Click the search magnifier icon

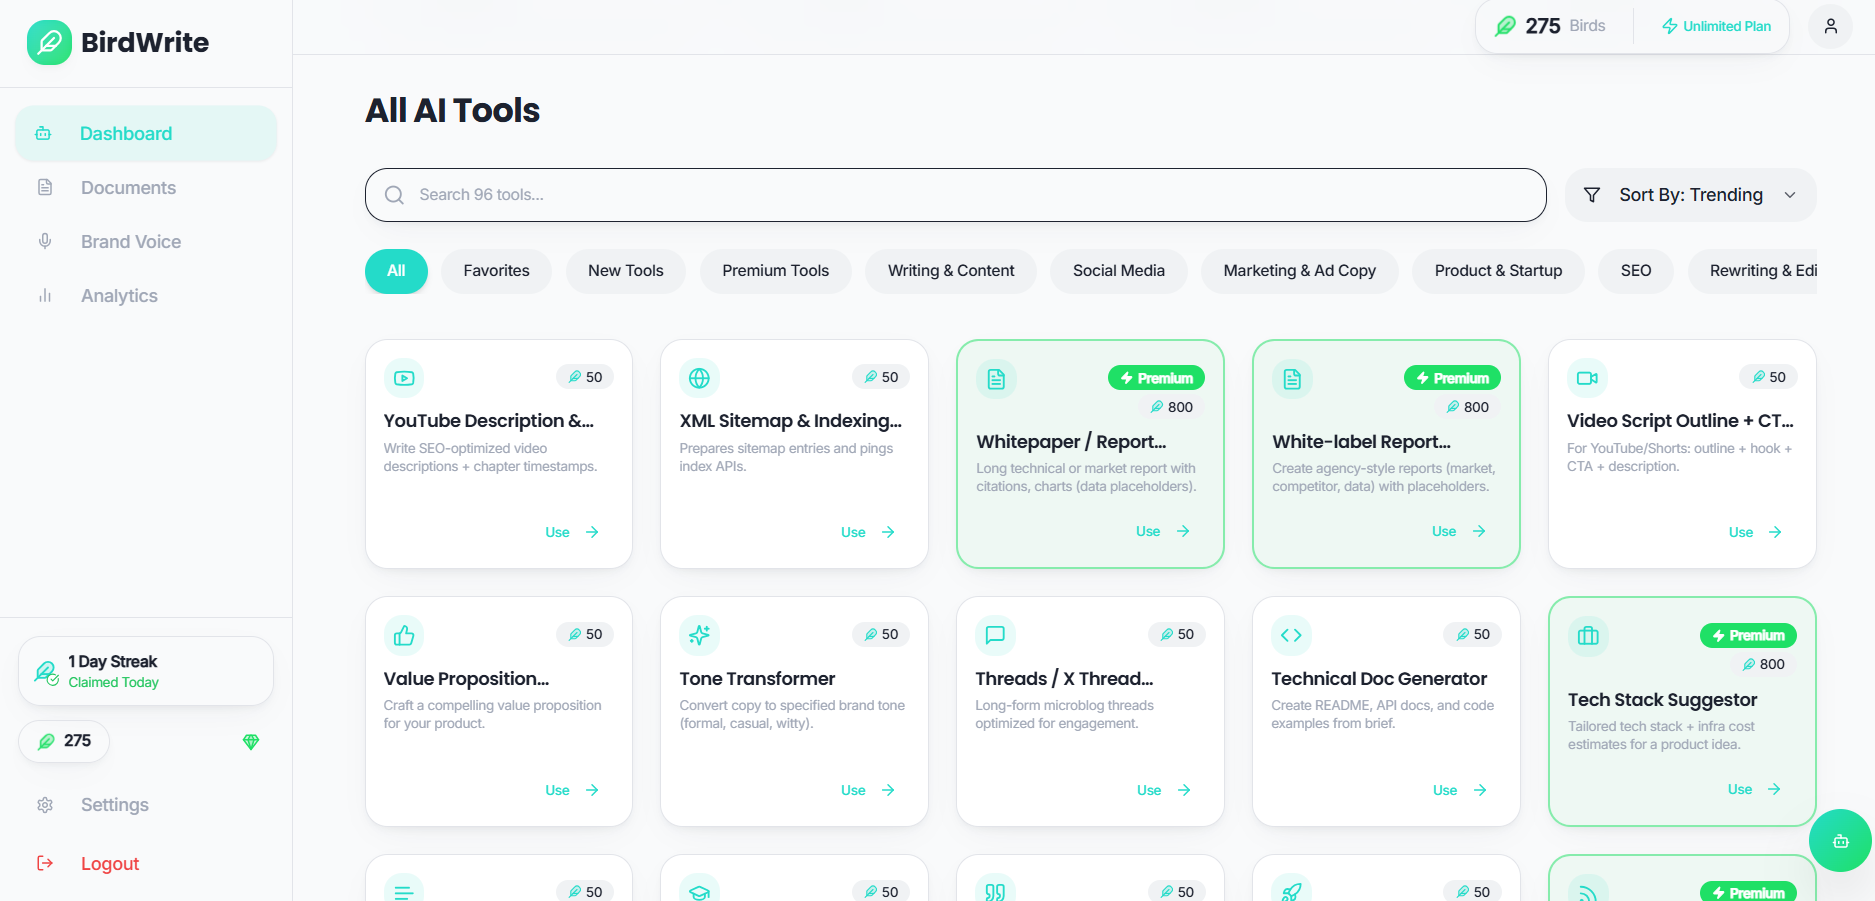pos(395,195)
